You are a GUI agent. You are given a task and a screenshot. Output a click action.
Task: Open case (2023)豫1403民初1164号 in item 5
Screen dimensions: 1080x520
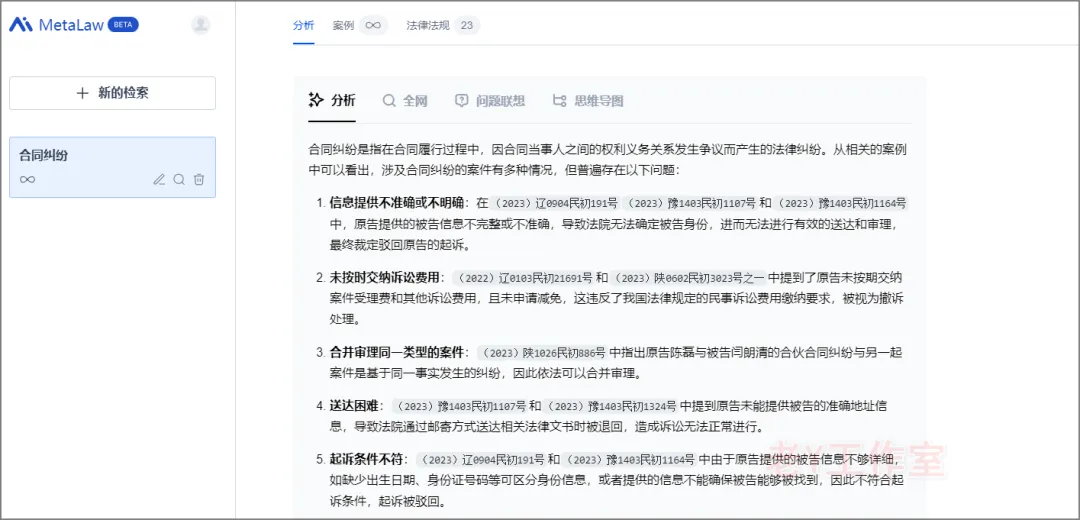point(630,459)
